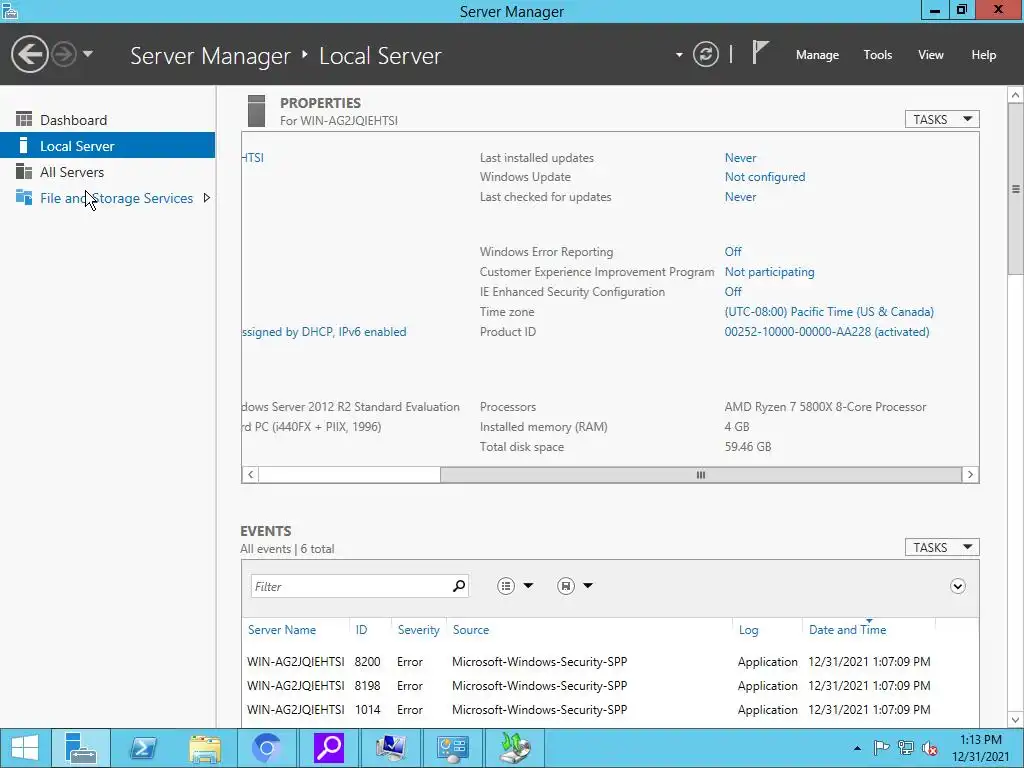This screenshot has height=768, width=1024.
Task: Sort events by Log column
Action: [748, 630]
